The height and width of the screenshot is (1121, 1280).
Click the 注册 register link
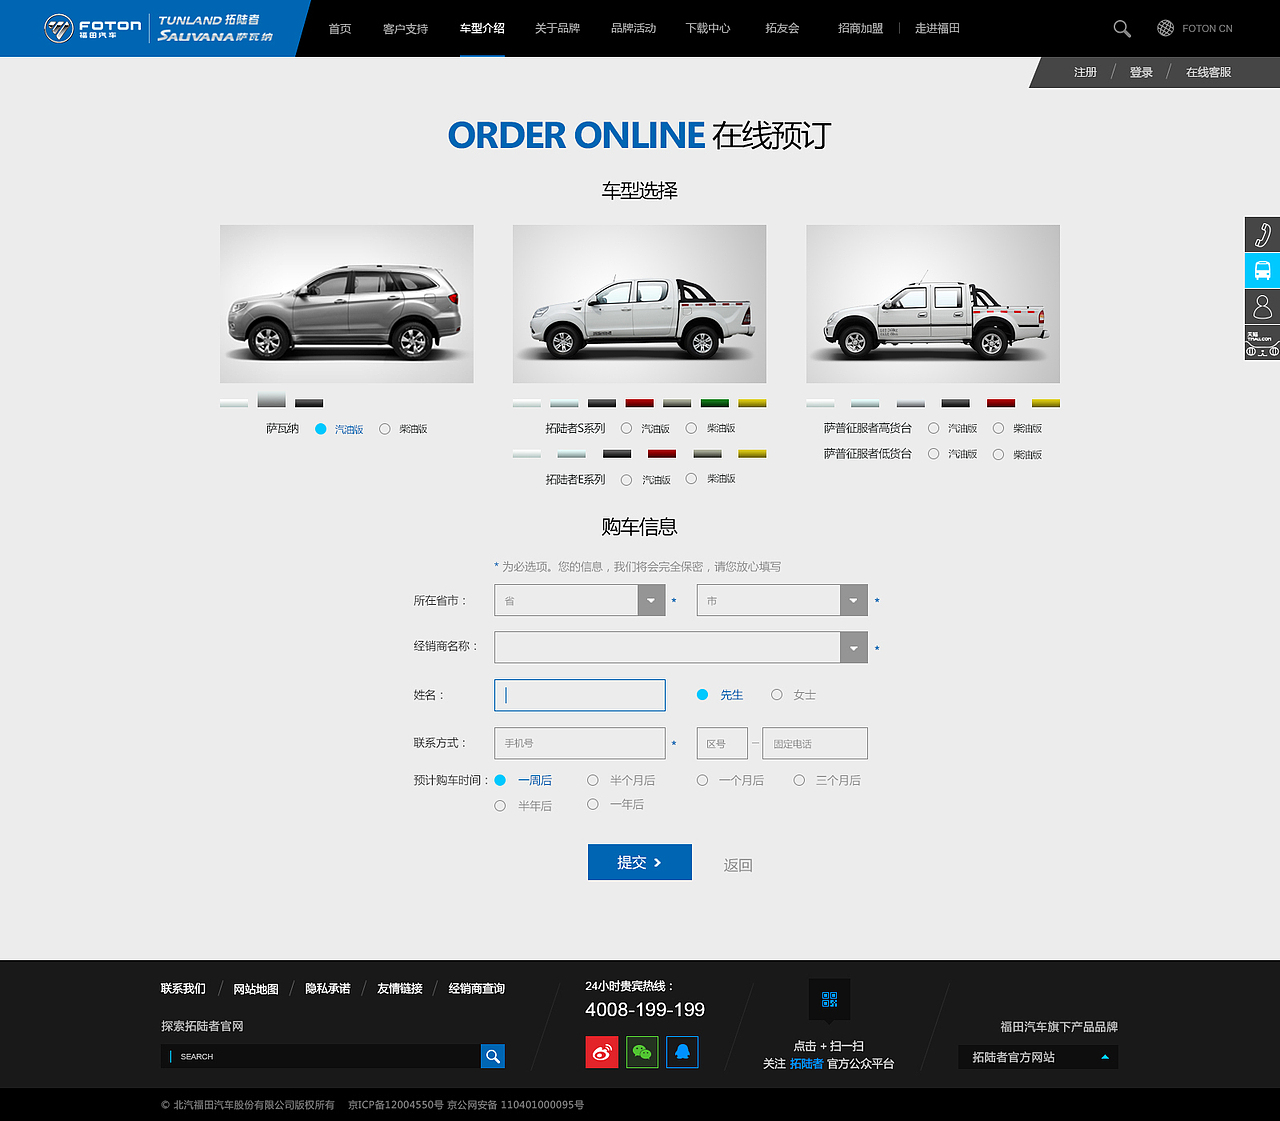[1085, 72]
